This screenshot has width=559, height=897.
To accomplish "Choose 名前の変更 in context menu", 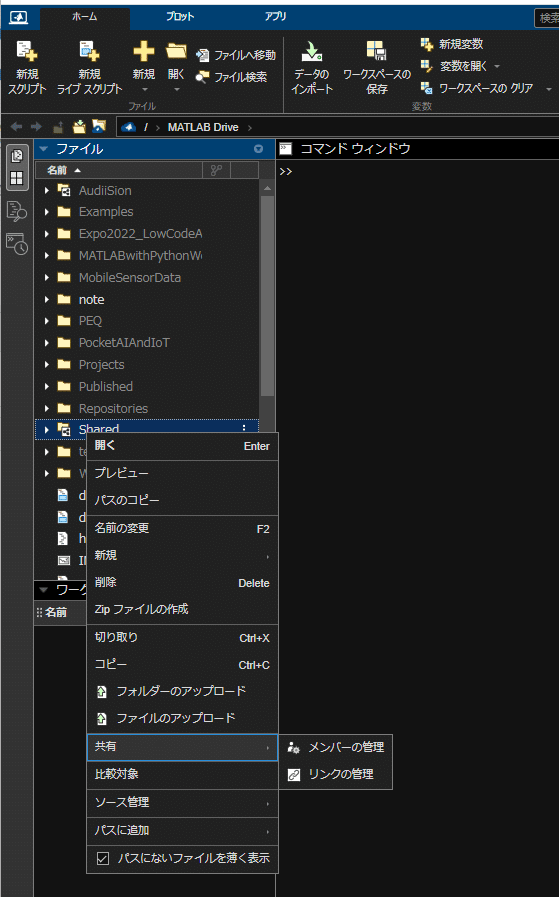I will click(x=182, y=529).
